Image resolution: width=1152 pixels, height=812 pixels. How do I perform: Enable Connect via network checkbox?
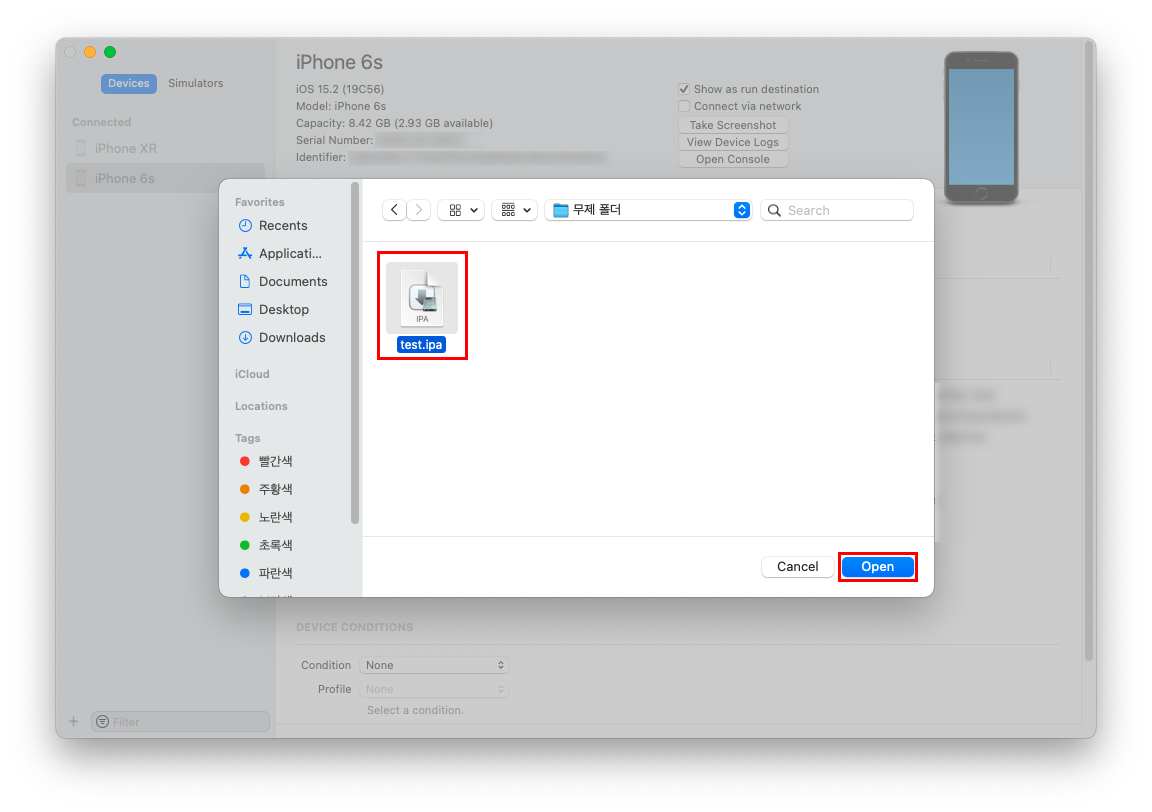[684, 106]
